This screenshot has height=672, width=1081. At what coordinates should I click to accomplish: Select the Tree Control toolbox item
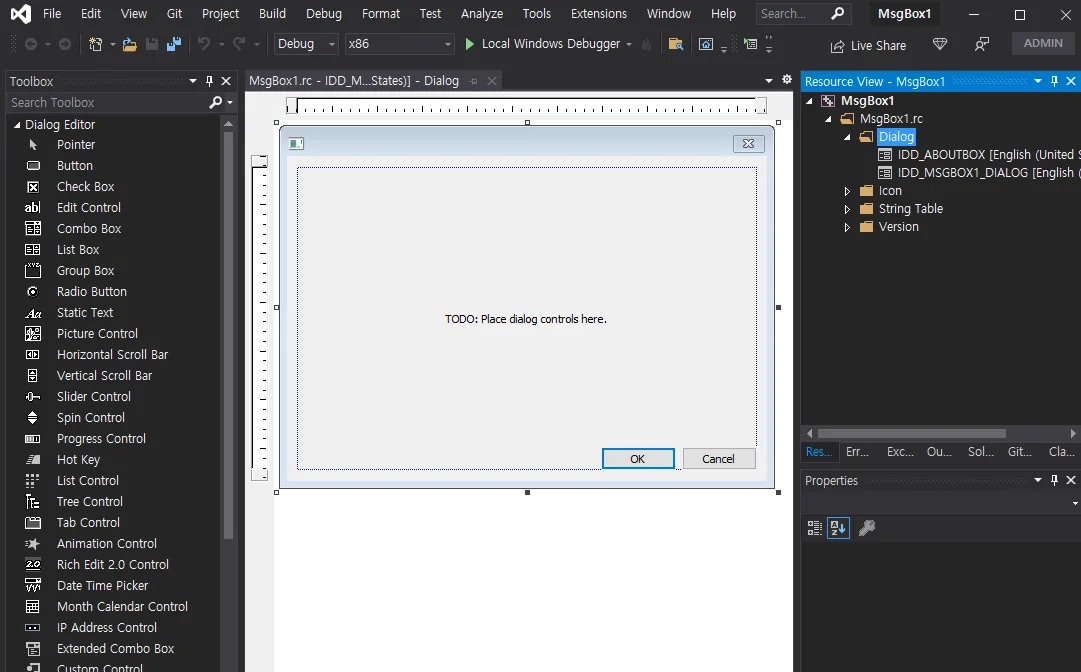90,502
